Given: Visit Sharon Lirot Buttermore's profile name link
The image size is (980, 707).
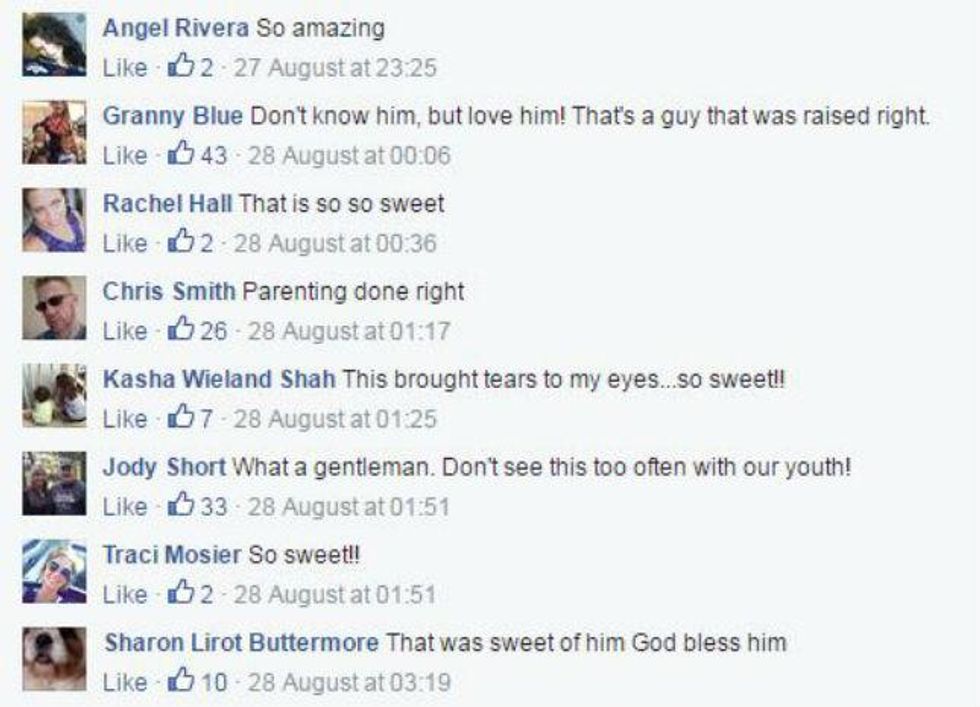Looking at the screenshot, I should coord(241,643).
